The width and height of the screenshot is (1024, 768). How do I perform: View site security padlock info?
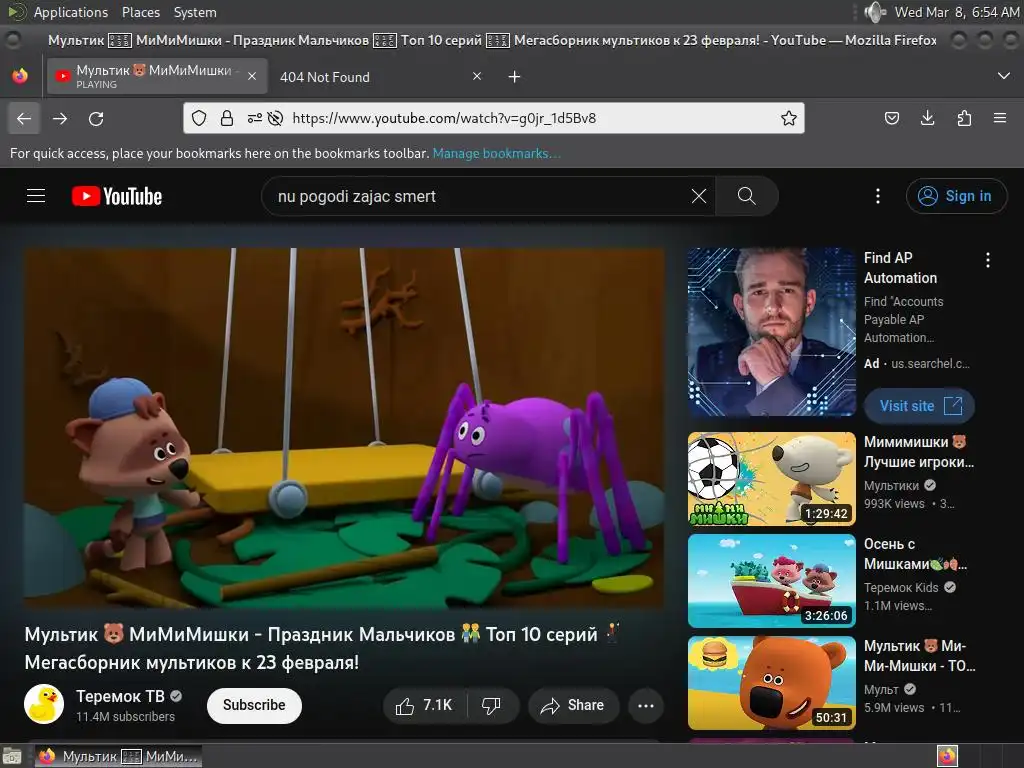point(227,118)
